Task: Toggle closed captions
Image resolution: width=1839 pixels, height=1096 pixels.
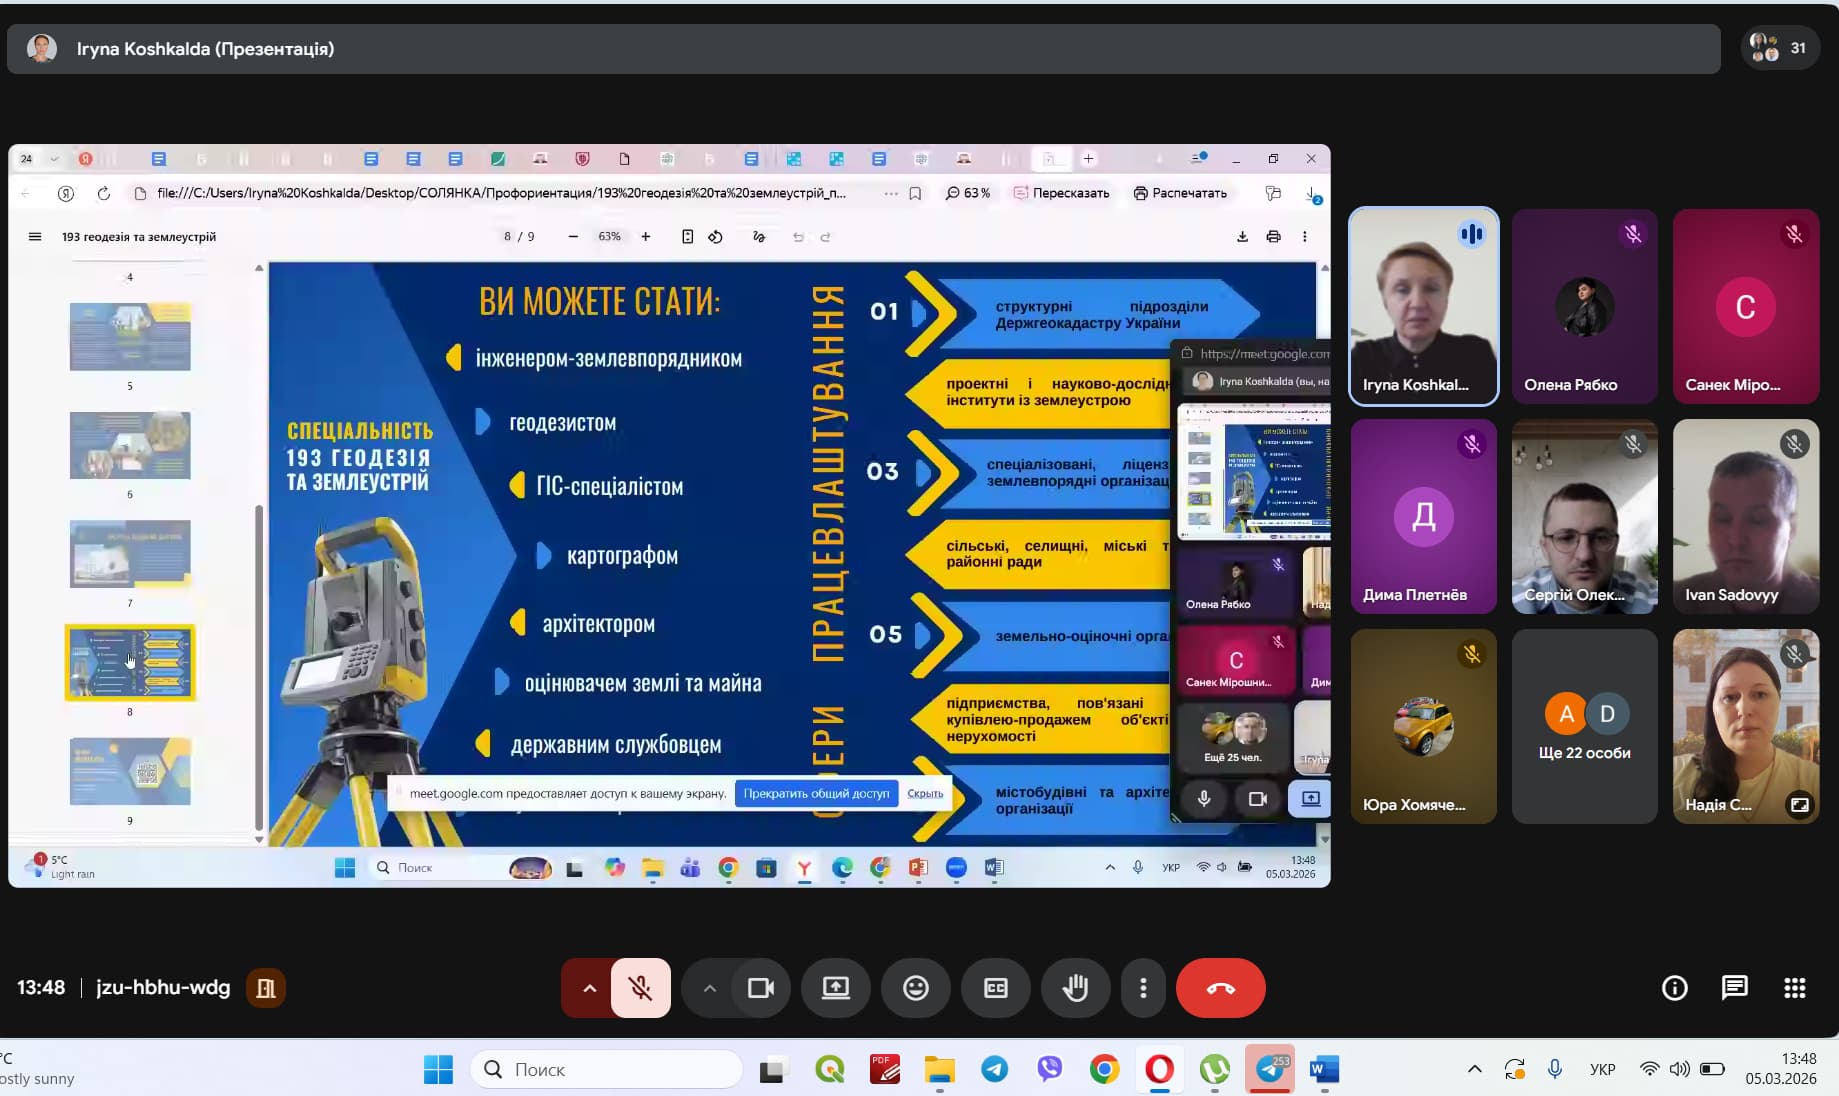Action: (x=995, y=988)
